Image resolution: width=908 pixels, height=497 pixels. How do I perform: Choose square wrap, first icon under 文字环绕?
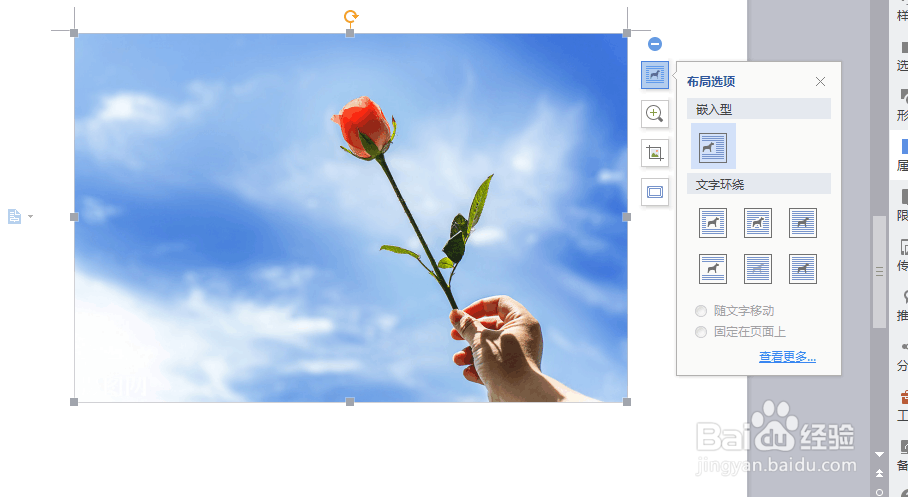point(713,223)
